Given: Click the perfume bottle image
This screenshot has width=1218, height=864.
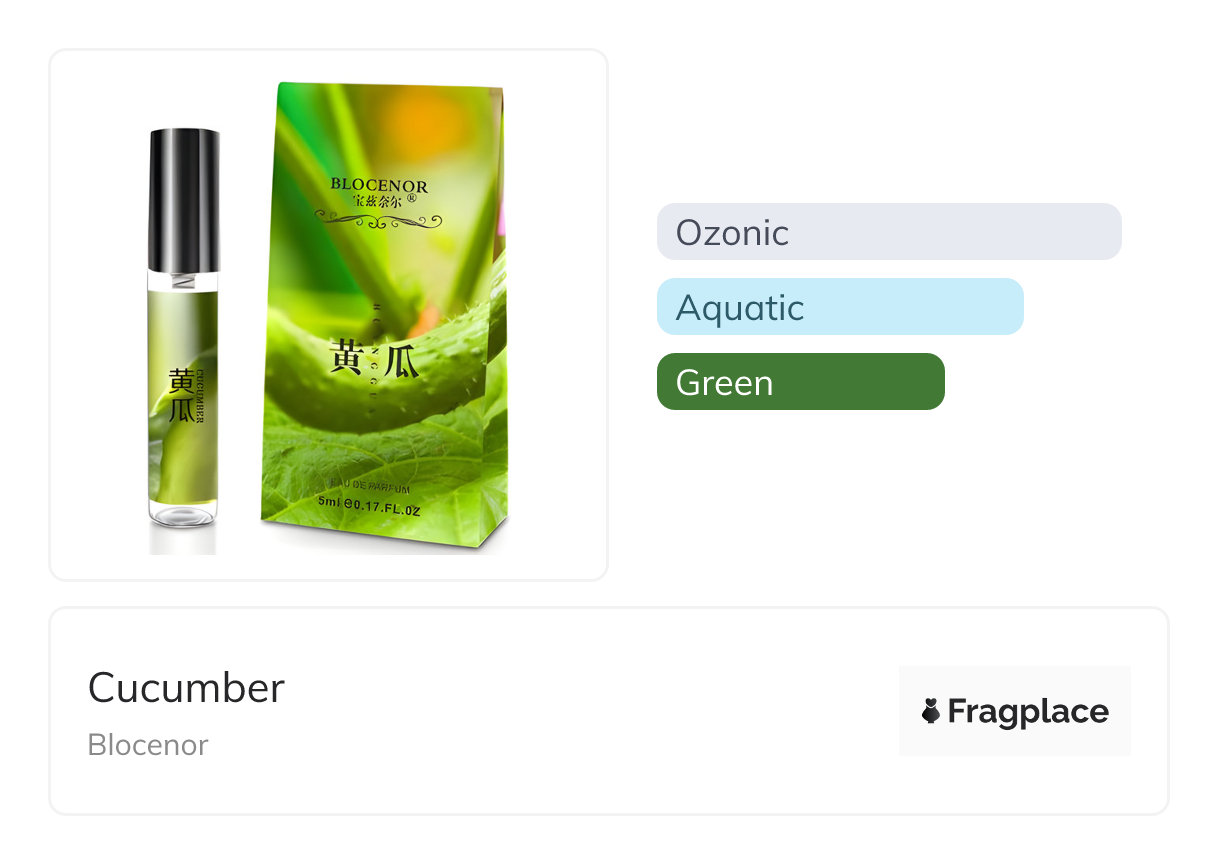Looking at the screenshot, I should 184,330.
